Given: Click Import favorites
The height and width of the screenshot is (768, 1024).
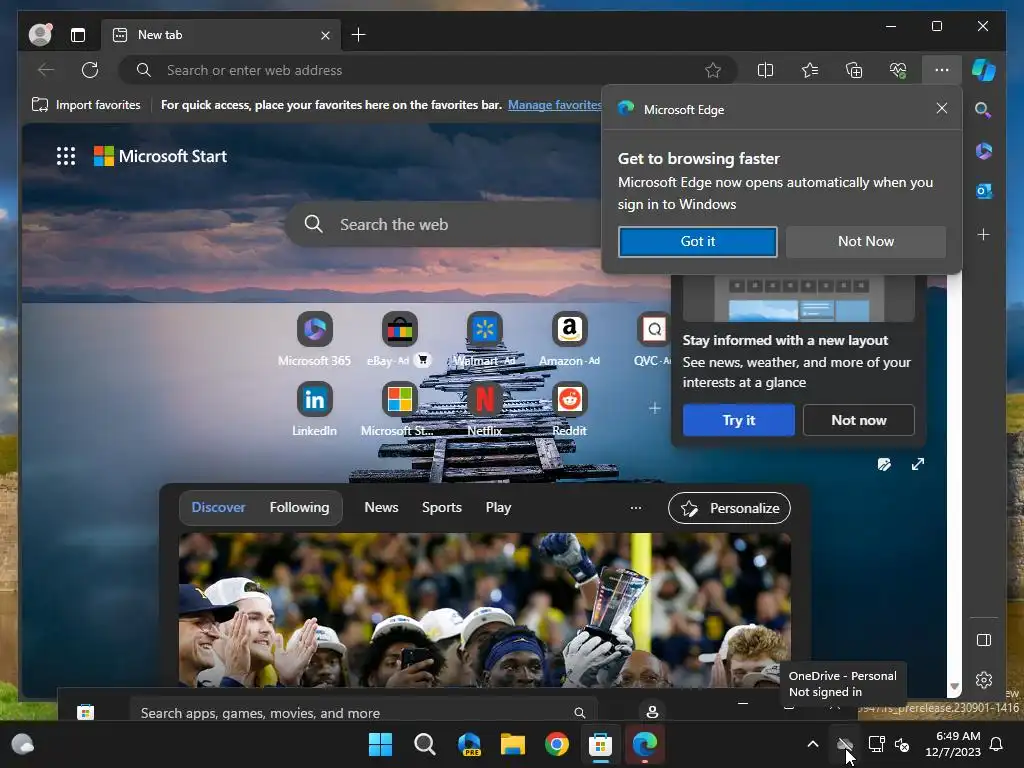Looking at the screenshot, I should coord(86,104).
